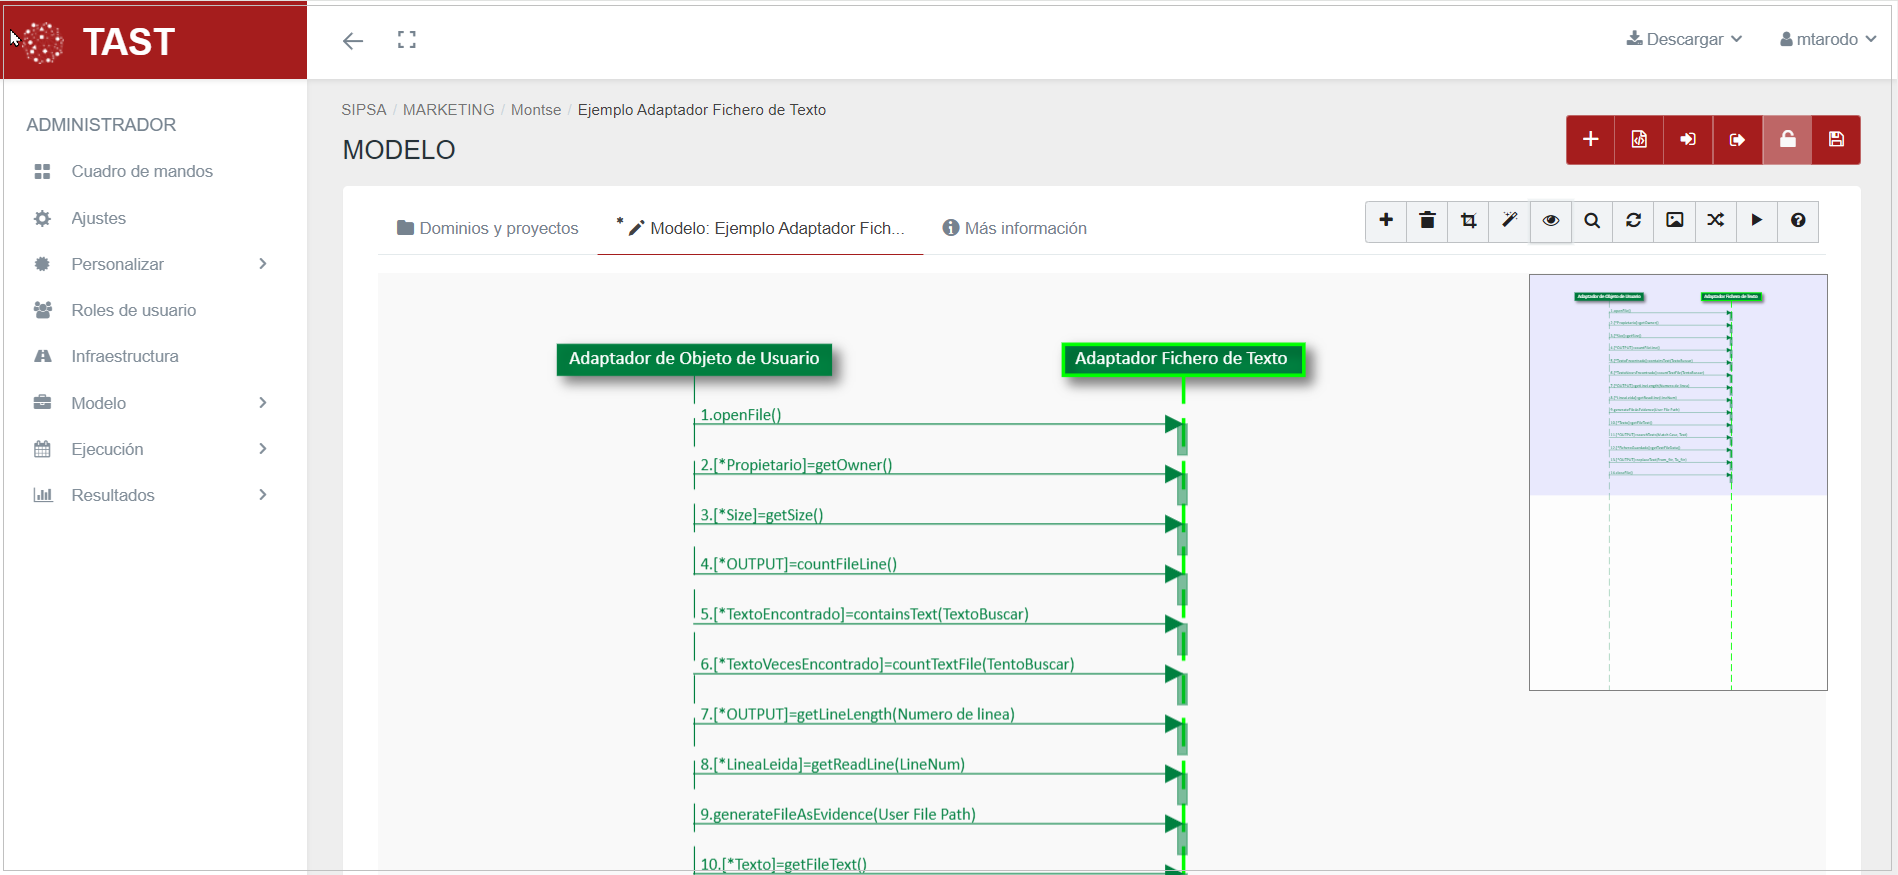Open Roles de usuario in sidebar
Viewport: 1898px width, 875px height.
point(133,310)
